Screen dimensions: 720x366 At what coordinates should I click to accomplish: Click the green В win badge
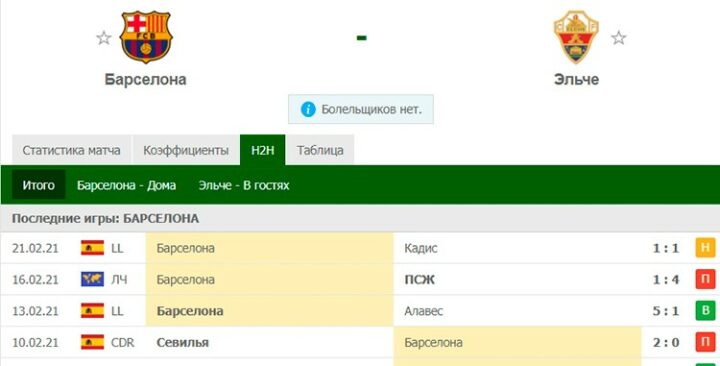pos(705,310)
